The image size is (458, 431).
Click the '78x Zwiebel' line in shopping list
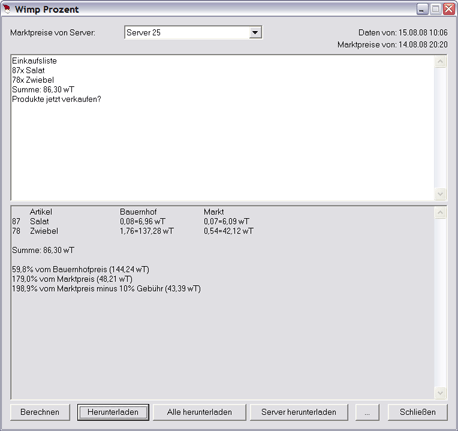(x=33, y=80)
